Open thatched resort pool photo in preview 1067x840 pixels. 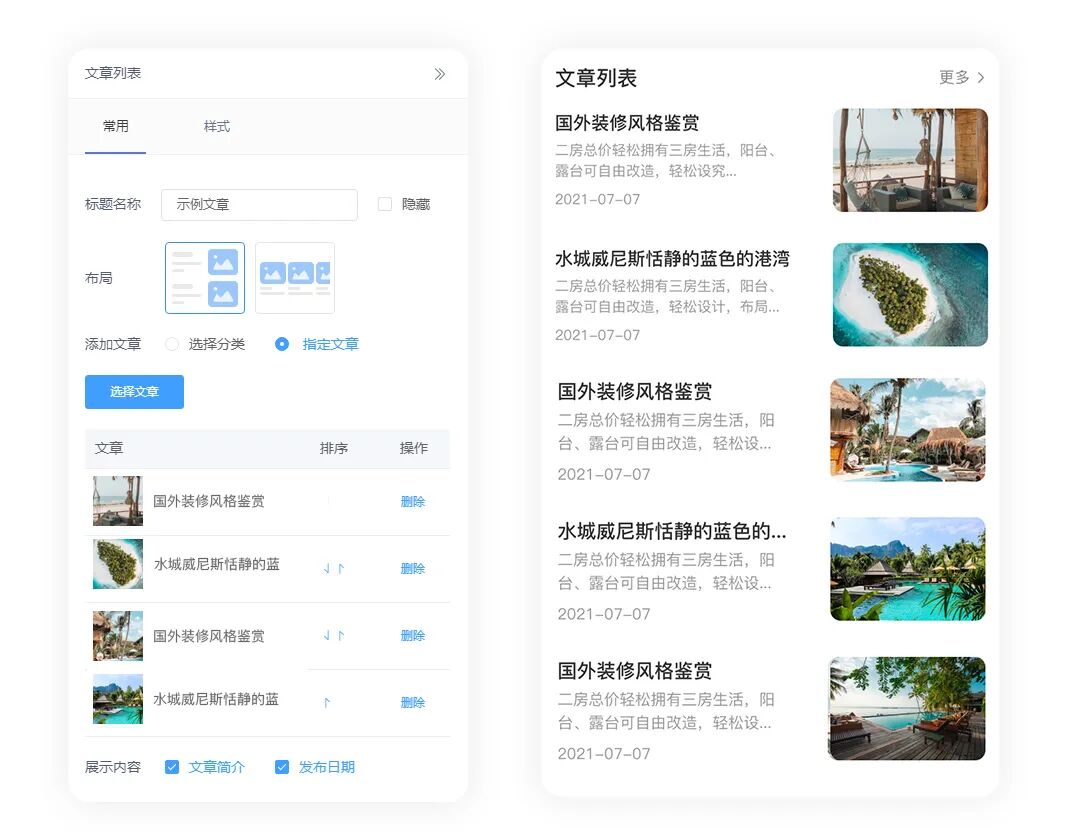point(907,430)
